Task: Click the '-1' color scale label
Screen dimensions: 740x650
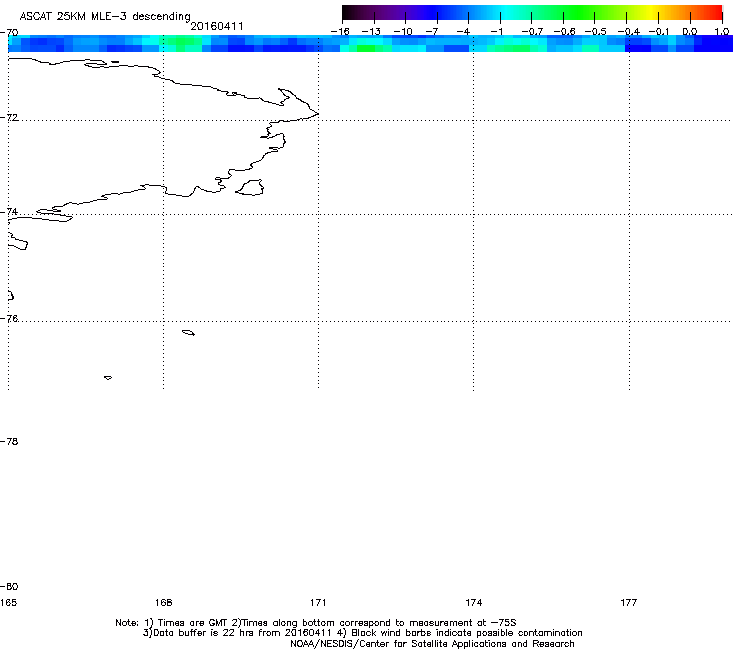Action: [x=496, y=32]
